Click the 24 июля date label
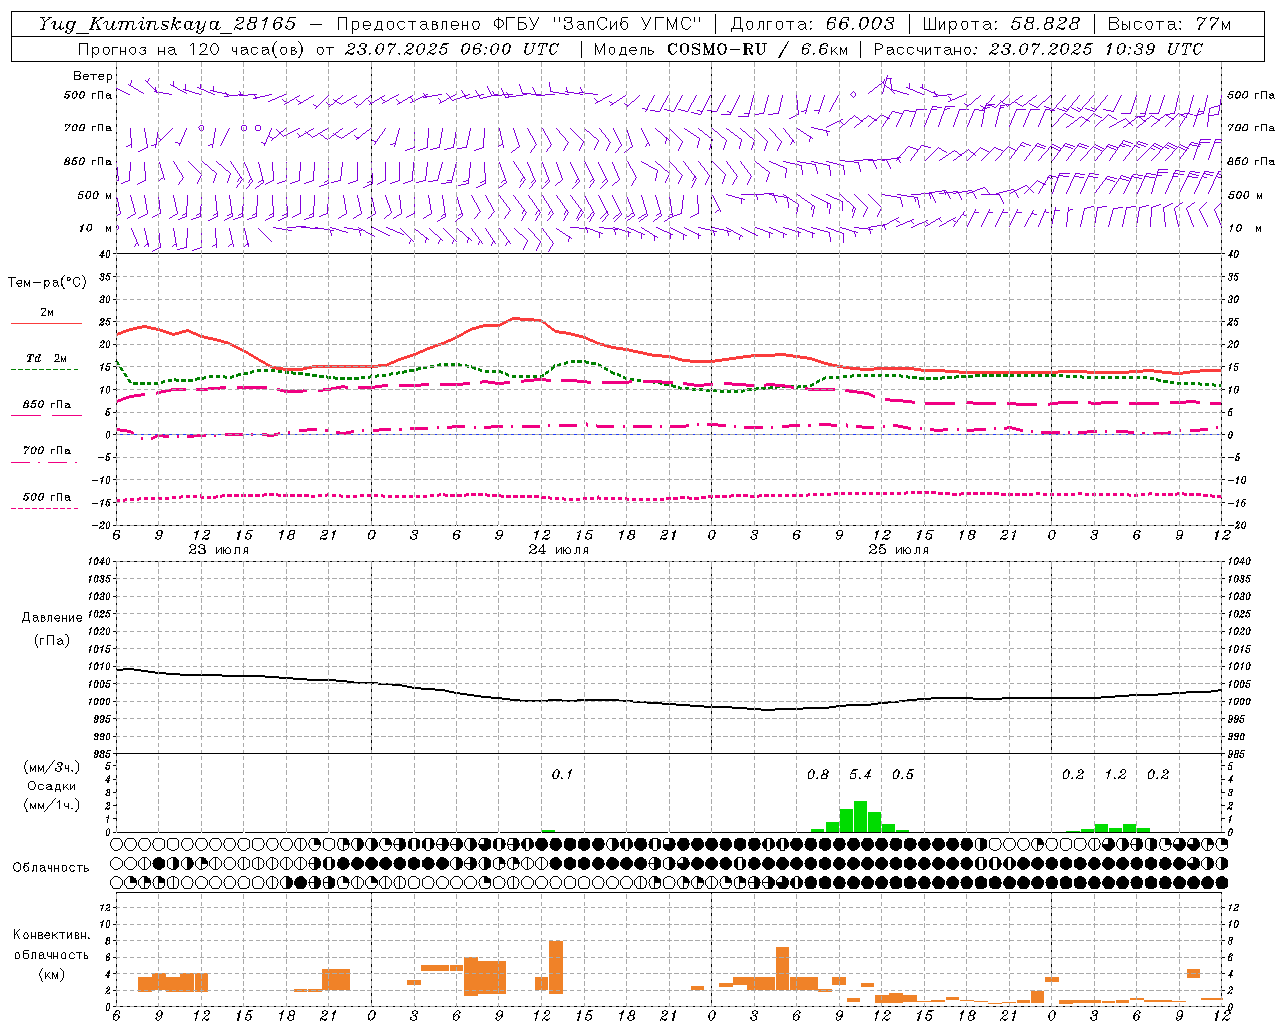Image resolution: width=1280 pixels, height=1024 pixels. (558, 549)
